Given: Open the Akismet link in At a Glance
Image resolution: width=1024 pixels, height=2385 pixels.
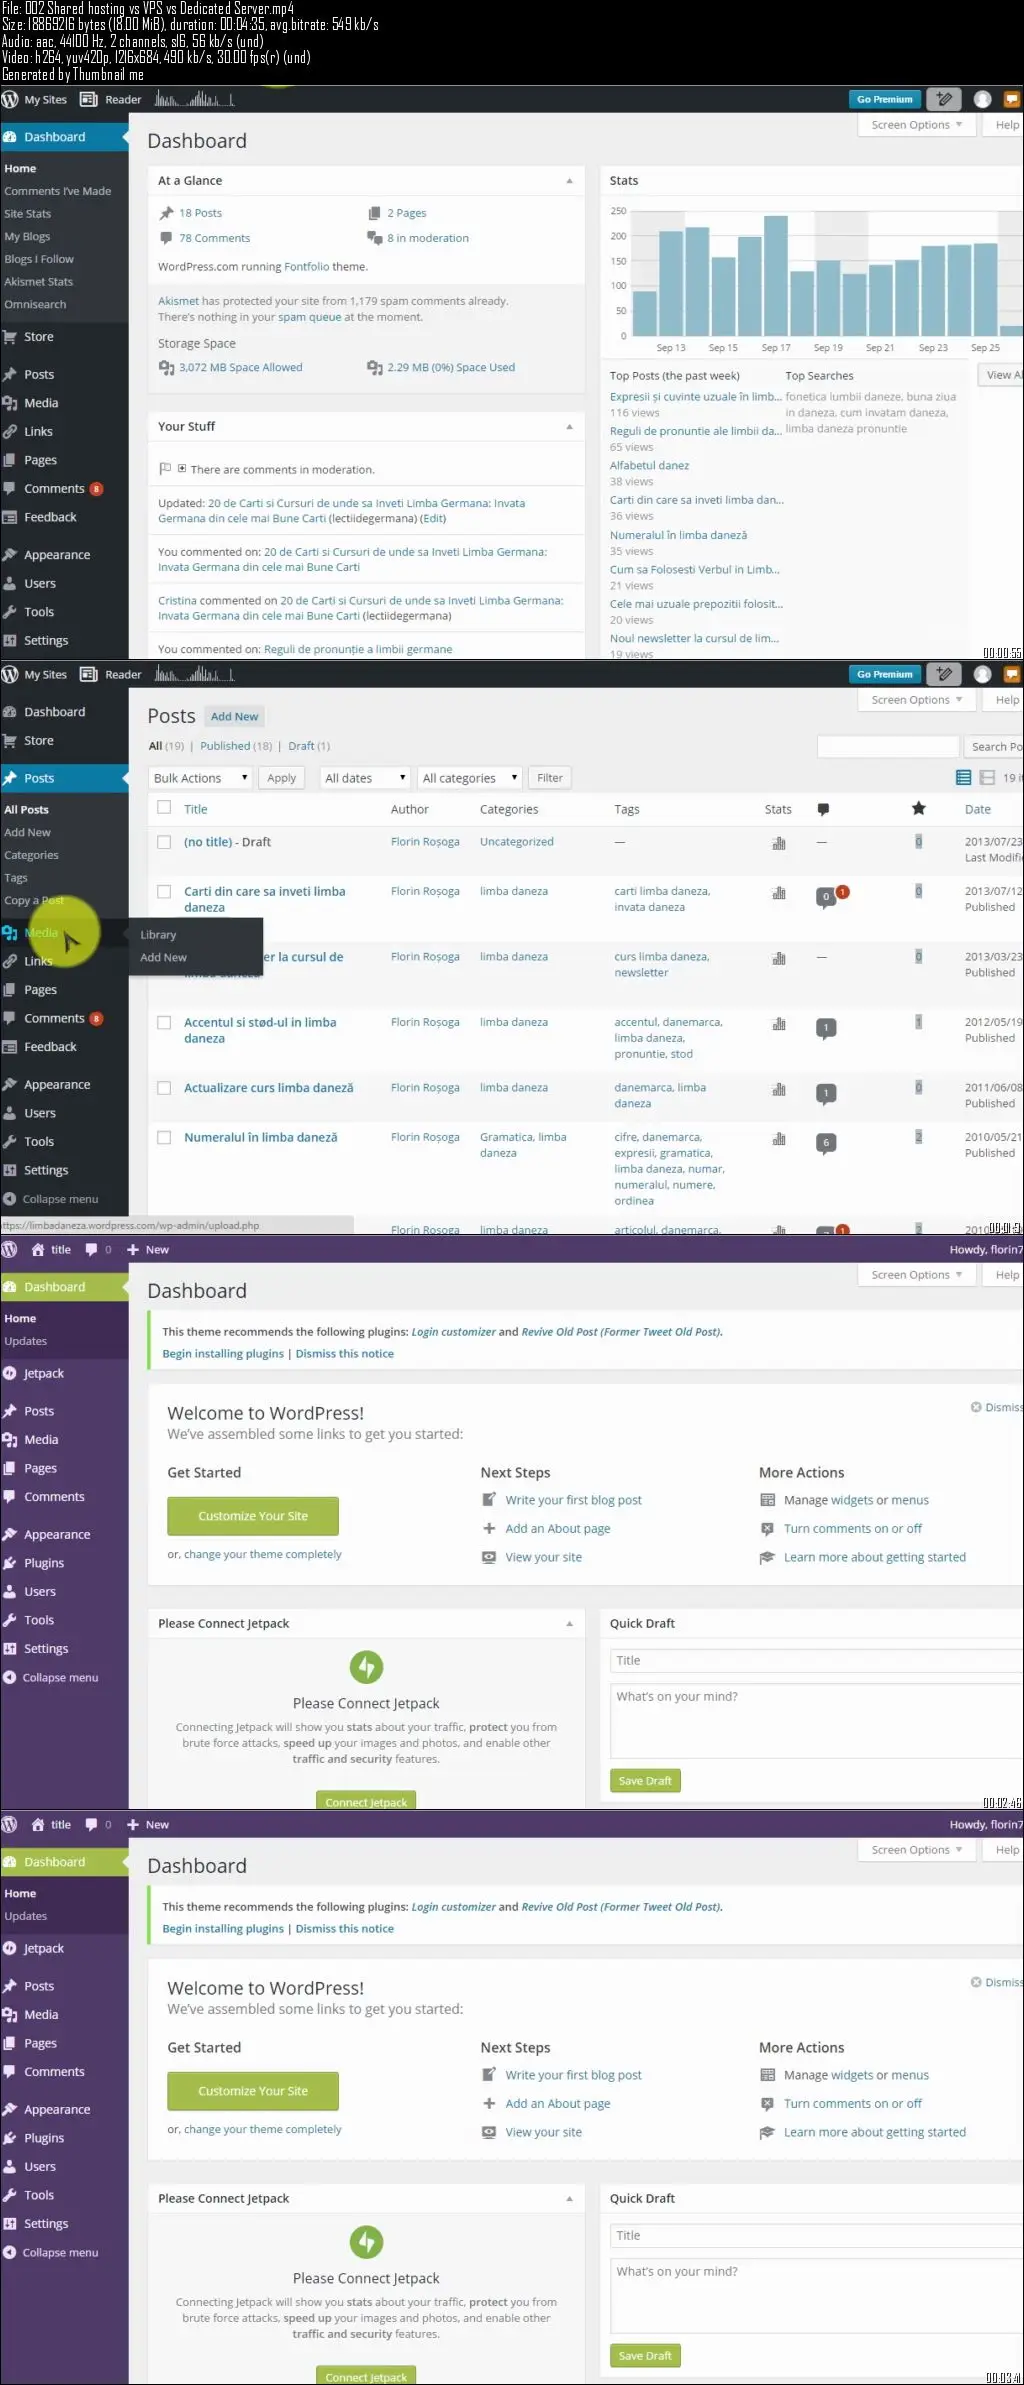Looking at the screenshot, I should pos(178,301).
